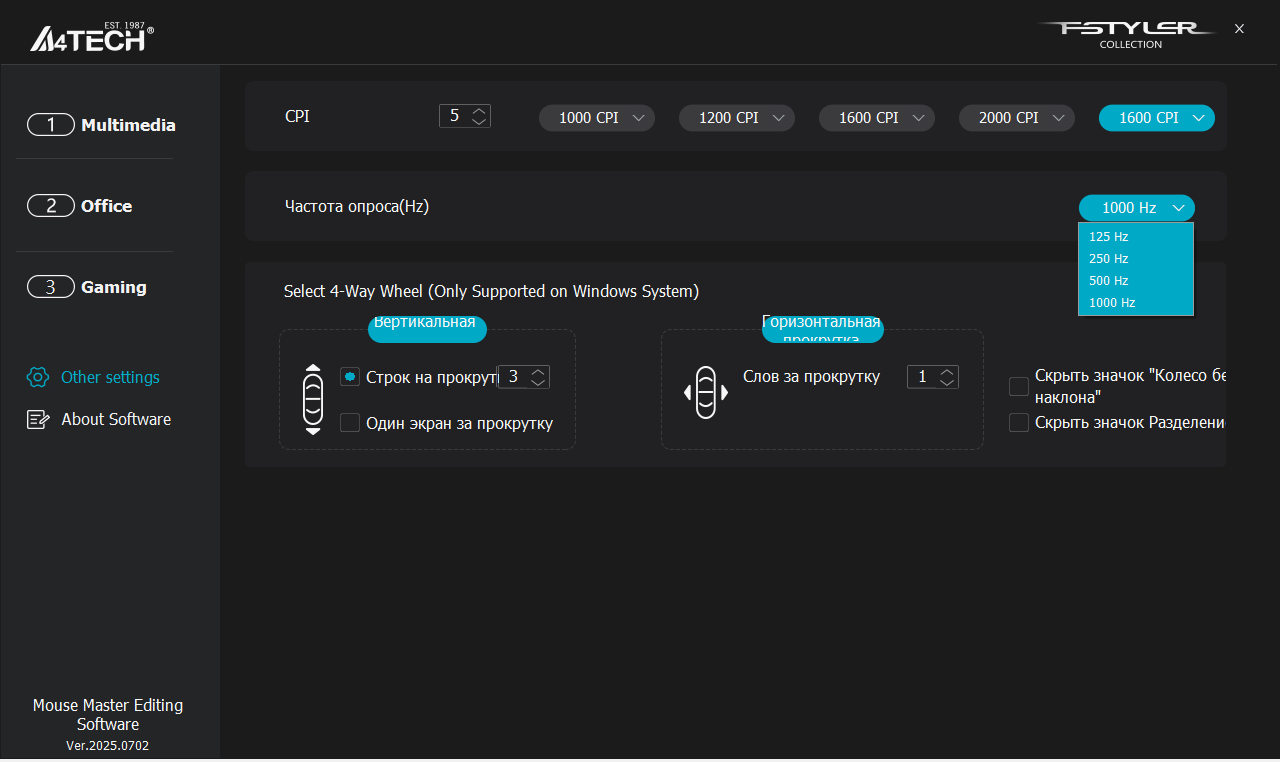Check 'Скрыть значок Разделение' box
The image size is (1280, 762).
[1019, 423]
